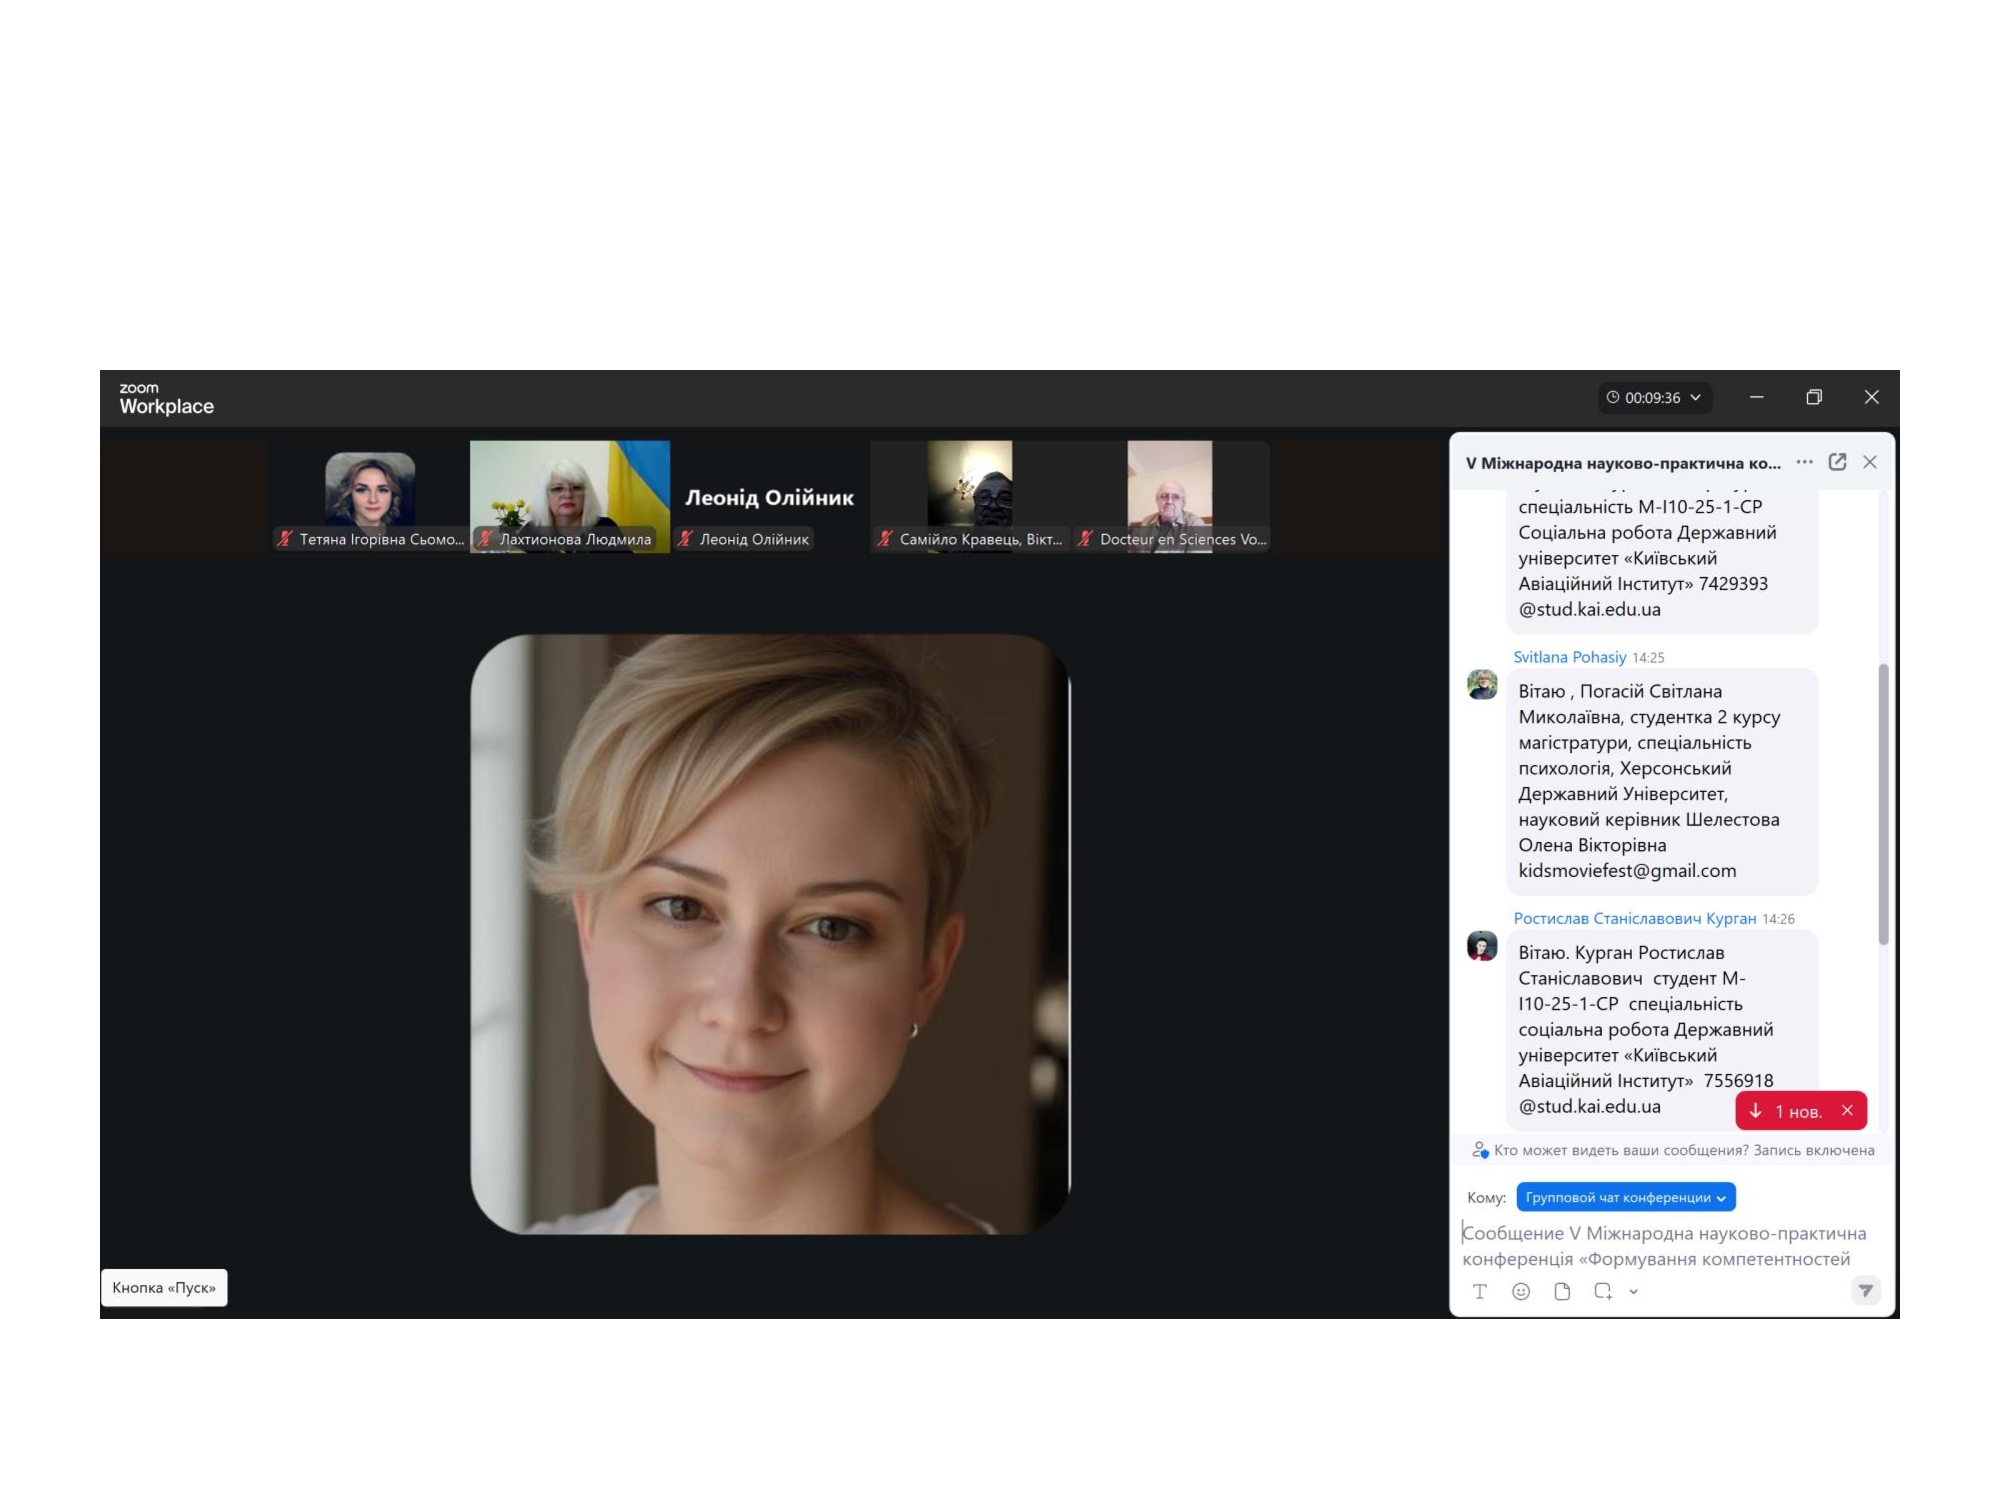The height and width of the screenshot is (1500, 2000).
Task: Pop out the chat panel window
Action: pyautogui.click(x=1837, y=462)
